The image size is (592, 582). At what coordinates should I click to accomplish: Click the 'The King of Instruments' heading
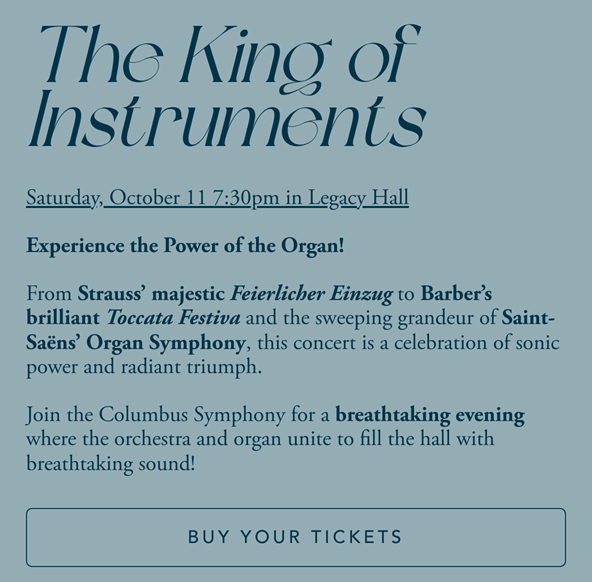pos(228,86)
